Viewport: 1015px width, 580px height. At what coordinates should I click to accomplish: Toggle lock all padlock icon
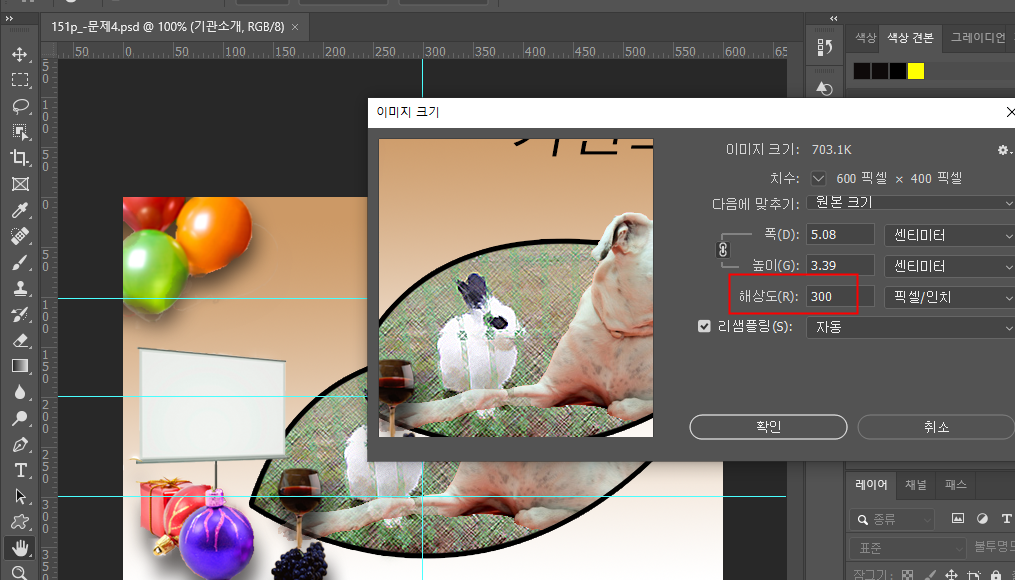(x=996, y=575)
